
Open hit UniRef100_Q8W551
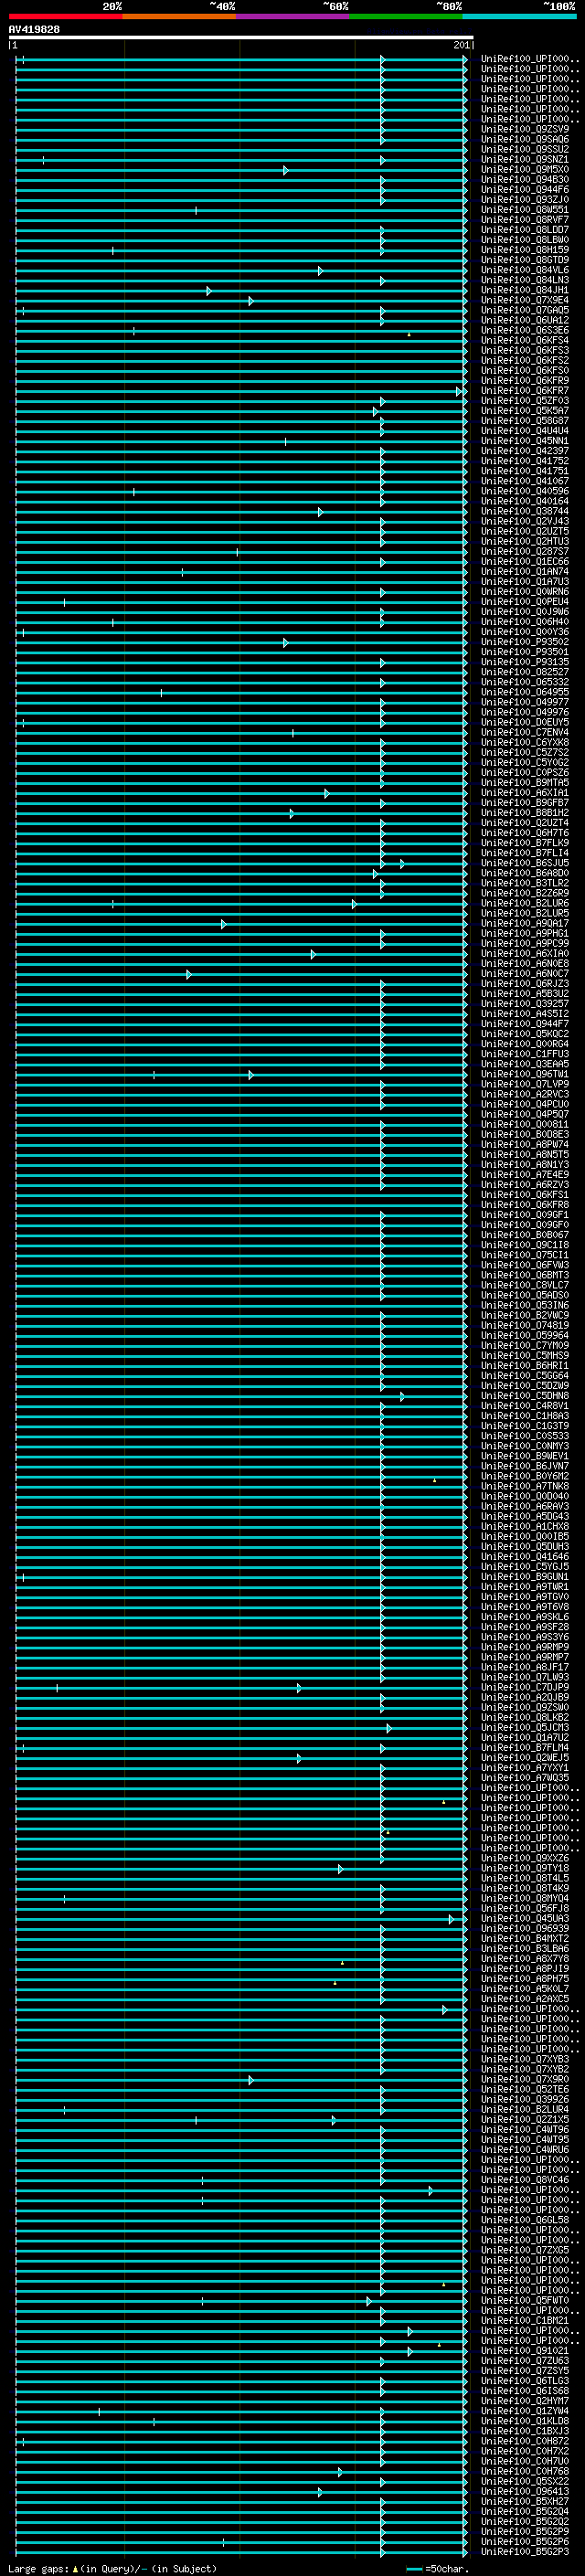[525, 209]
